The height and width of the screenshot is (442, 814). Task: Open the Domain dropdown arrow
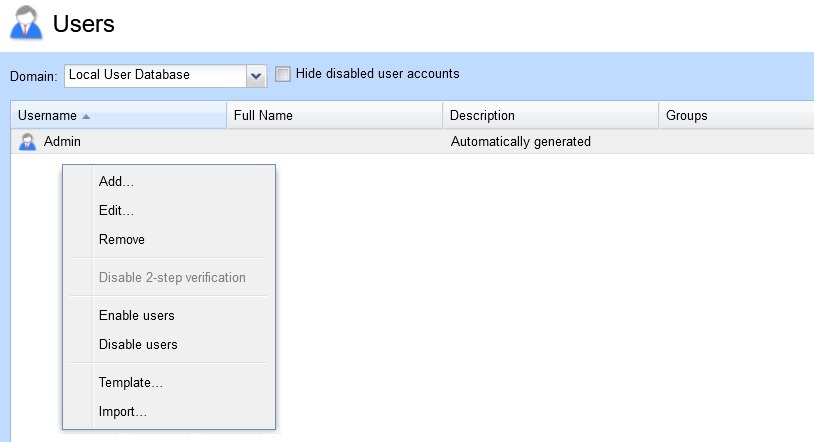[x=256, y=75]
